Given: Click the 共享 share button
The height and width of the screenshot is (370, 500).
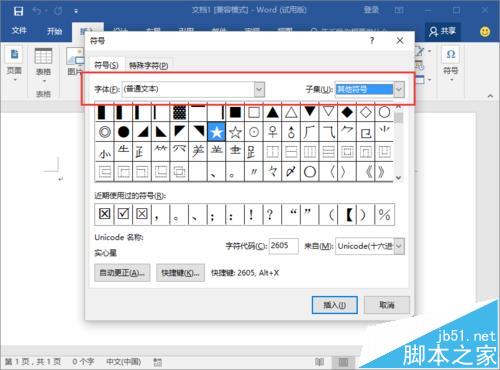Looking at the screenshot, I should [443, 31].
